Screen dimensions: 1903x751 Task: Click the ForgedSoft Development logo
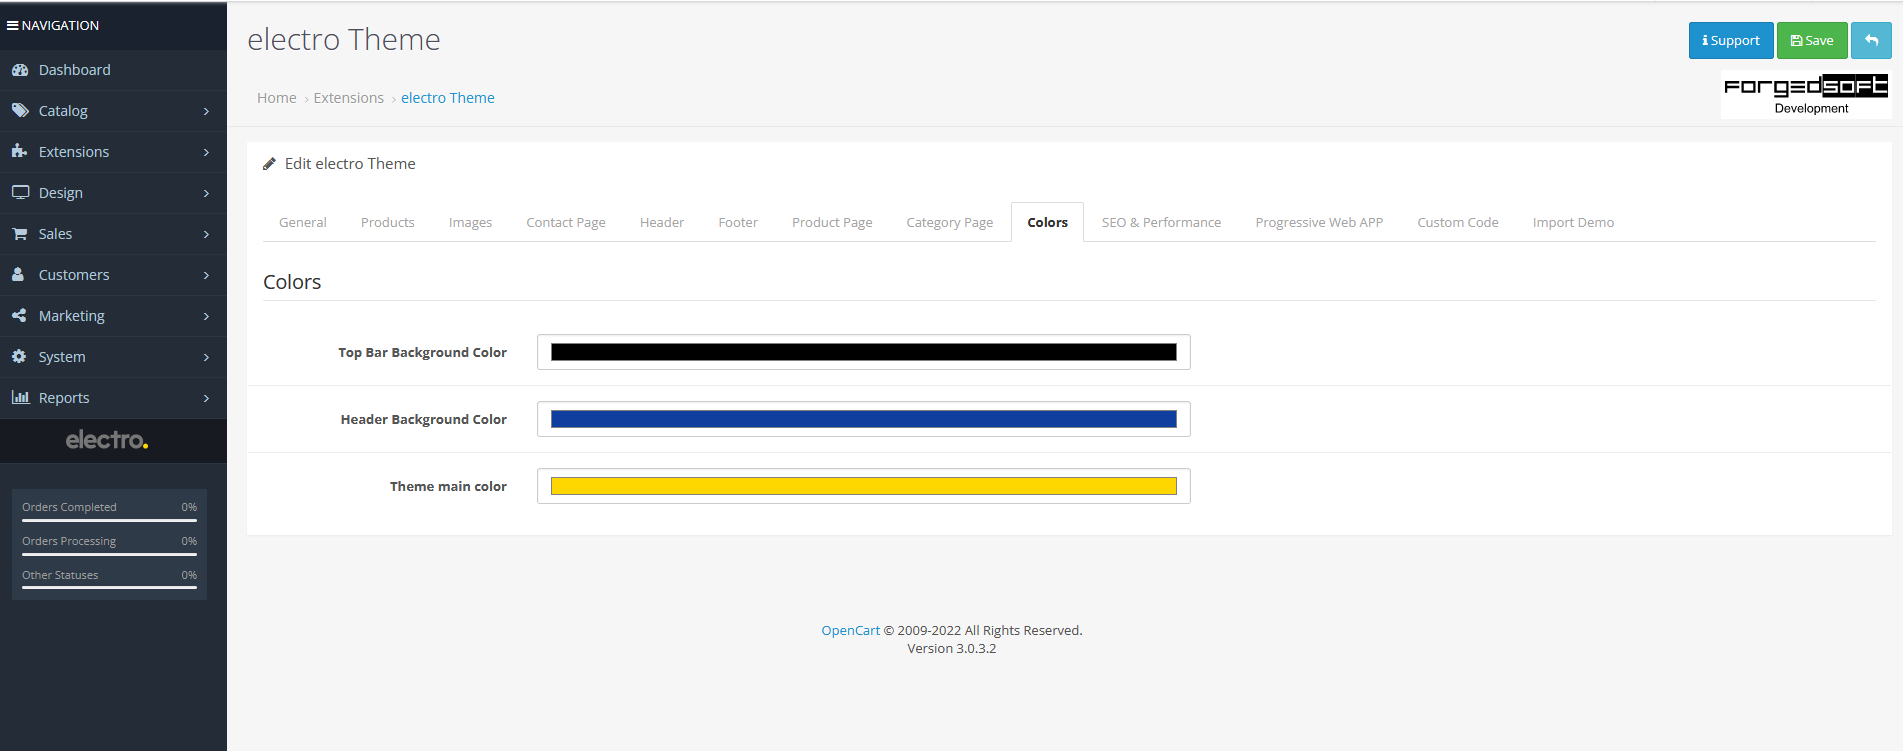[1806, 95]
